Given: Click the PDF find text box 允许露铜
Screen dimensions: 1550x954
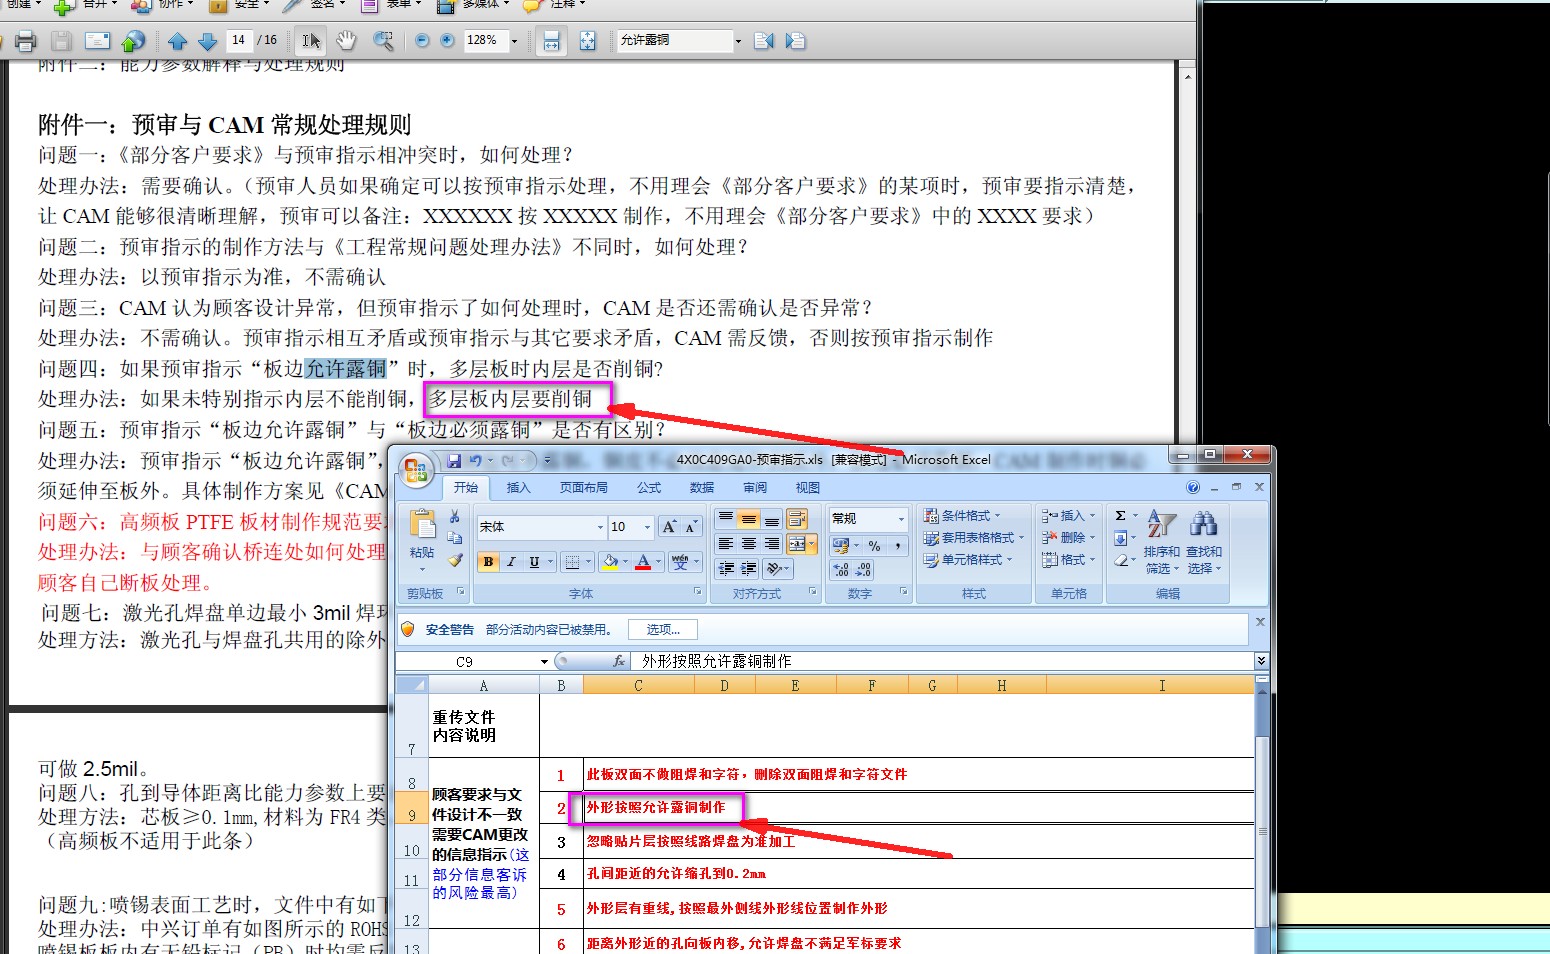Looking at the screenshot, I should tap(675, 40).
